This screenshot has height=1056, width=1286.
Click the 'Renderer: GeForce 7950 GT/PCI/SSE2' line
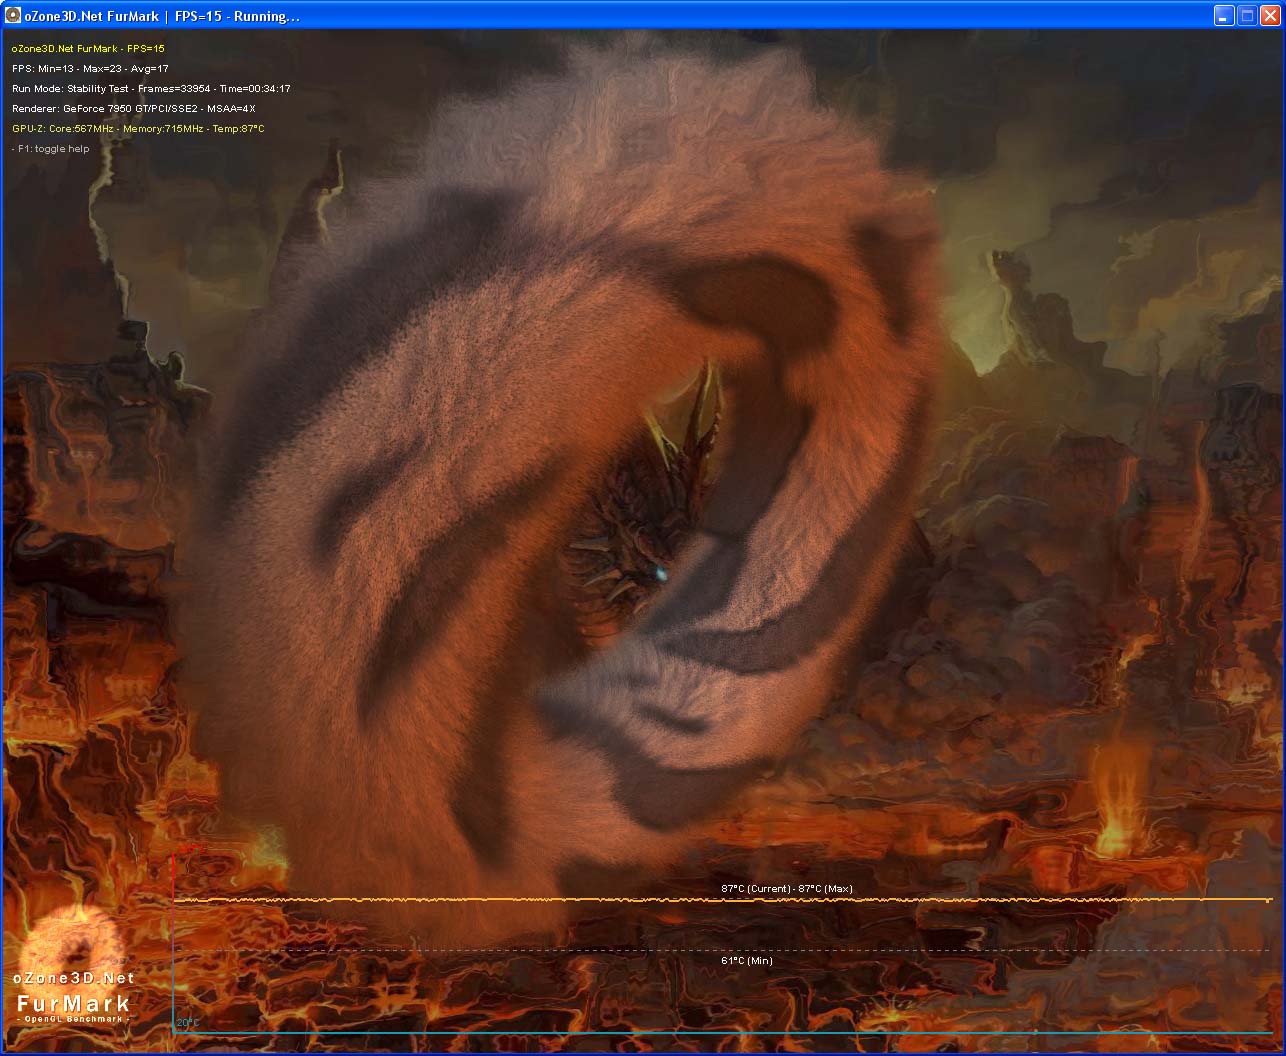(134, 108)
